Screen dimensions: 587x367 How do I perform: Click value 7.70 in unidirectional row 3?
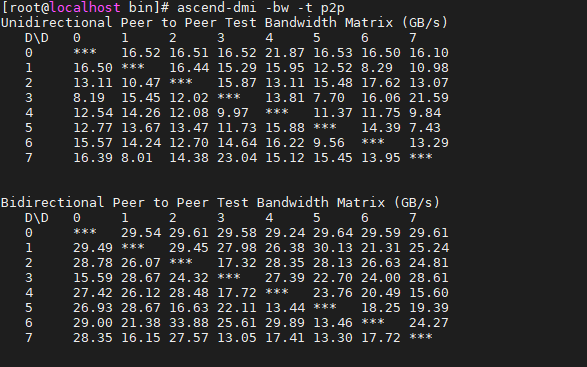coord(329,98)
